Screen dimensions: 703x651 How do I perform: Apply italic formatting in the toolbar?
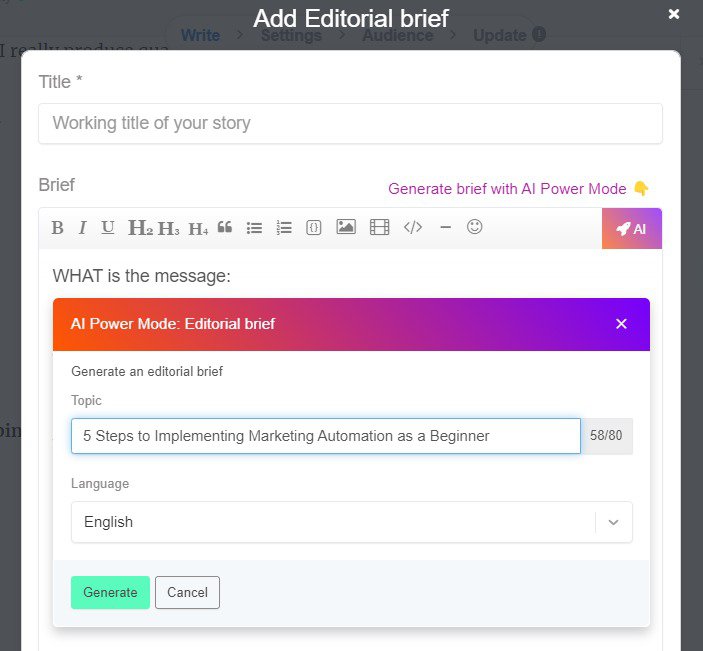[x=82, y=228]
